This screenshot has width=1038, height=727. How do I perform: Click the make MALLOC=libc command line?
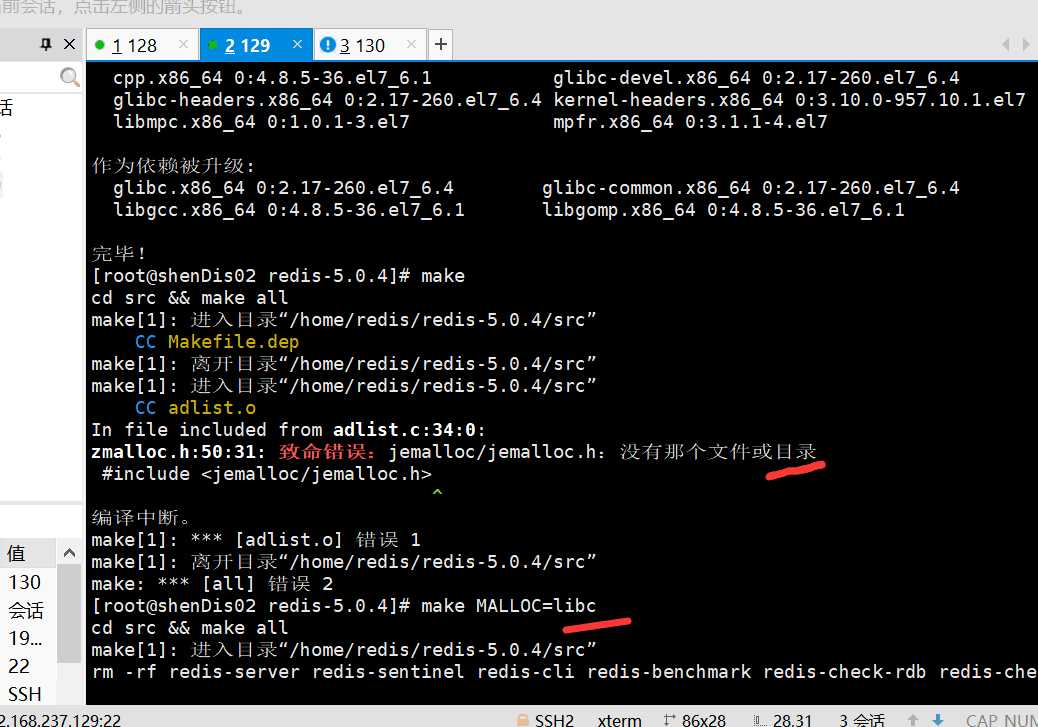[x=344, y=606]
